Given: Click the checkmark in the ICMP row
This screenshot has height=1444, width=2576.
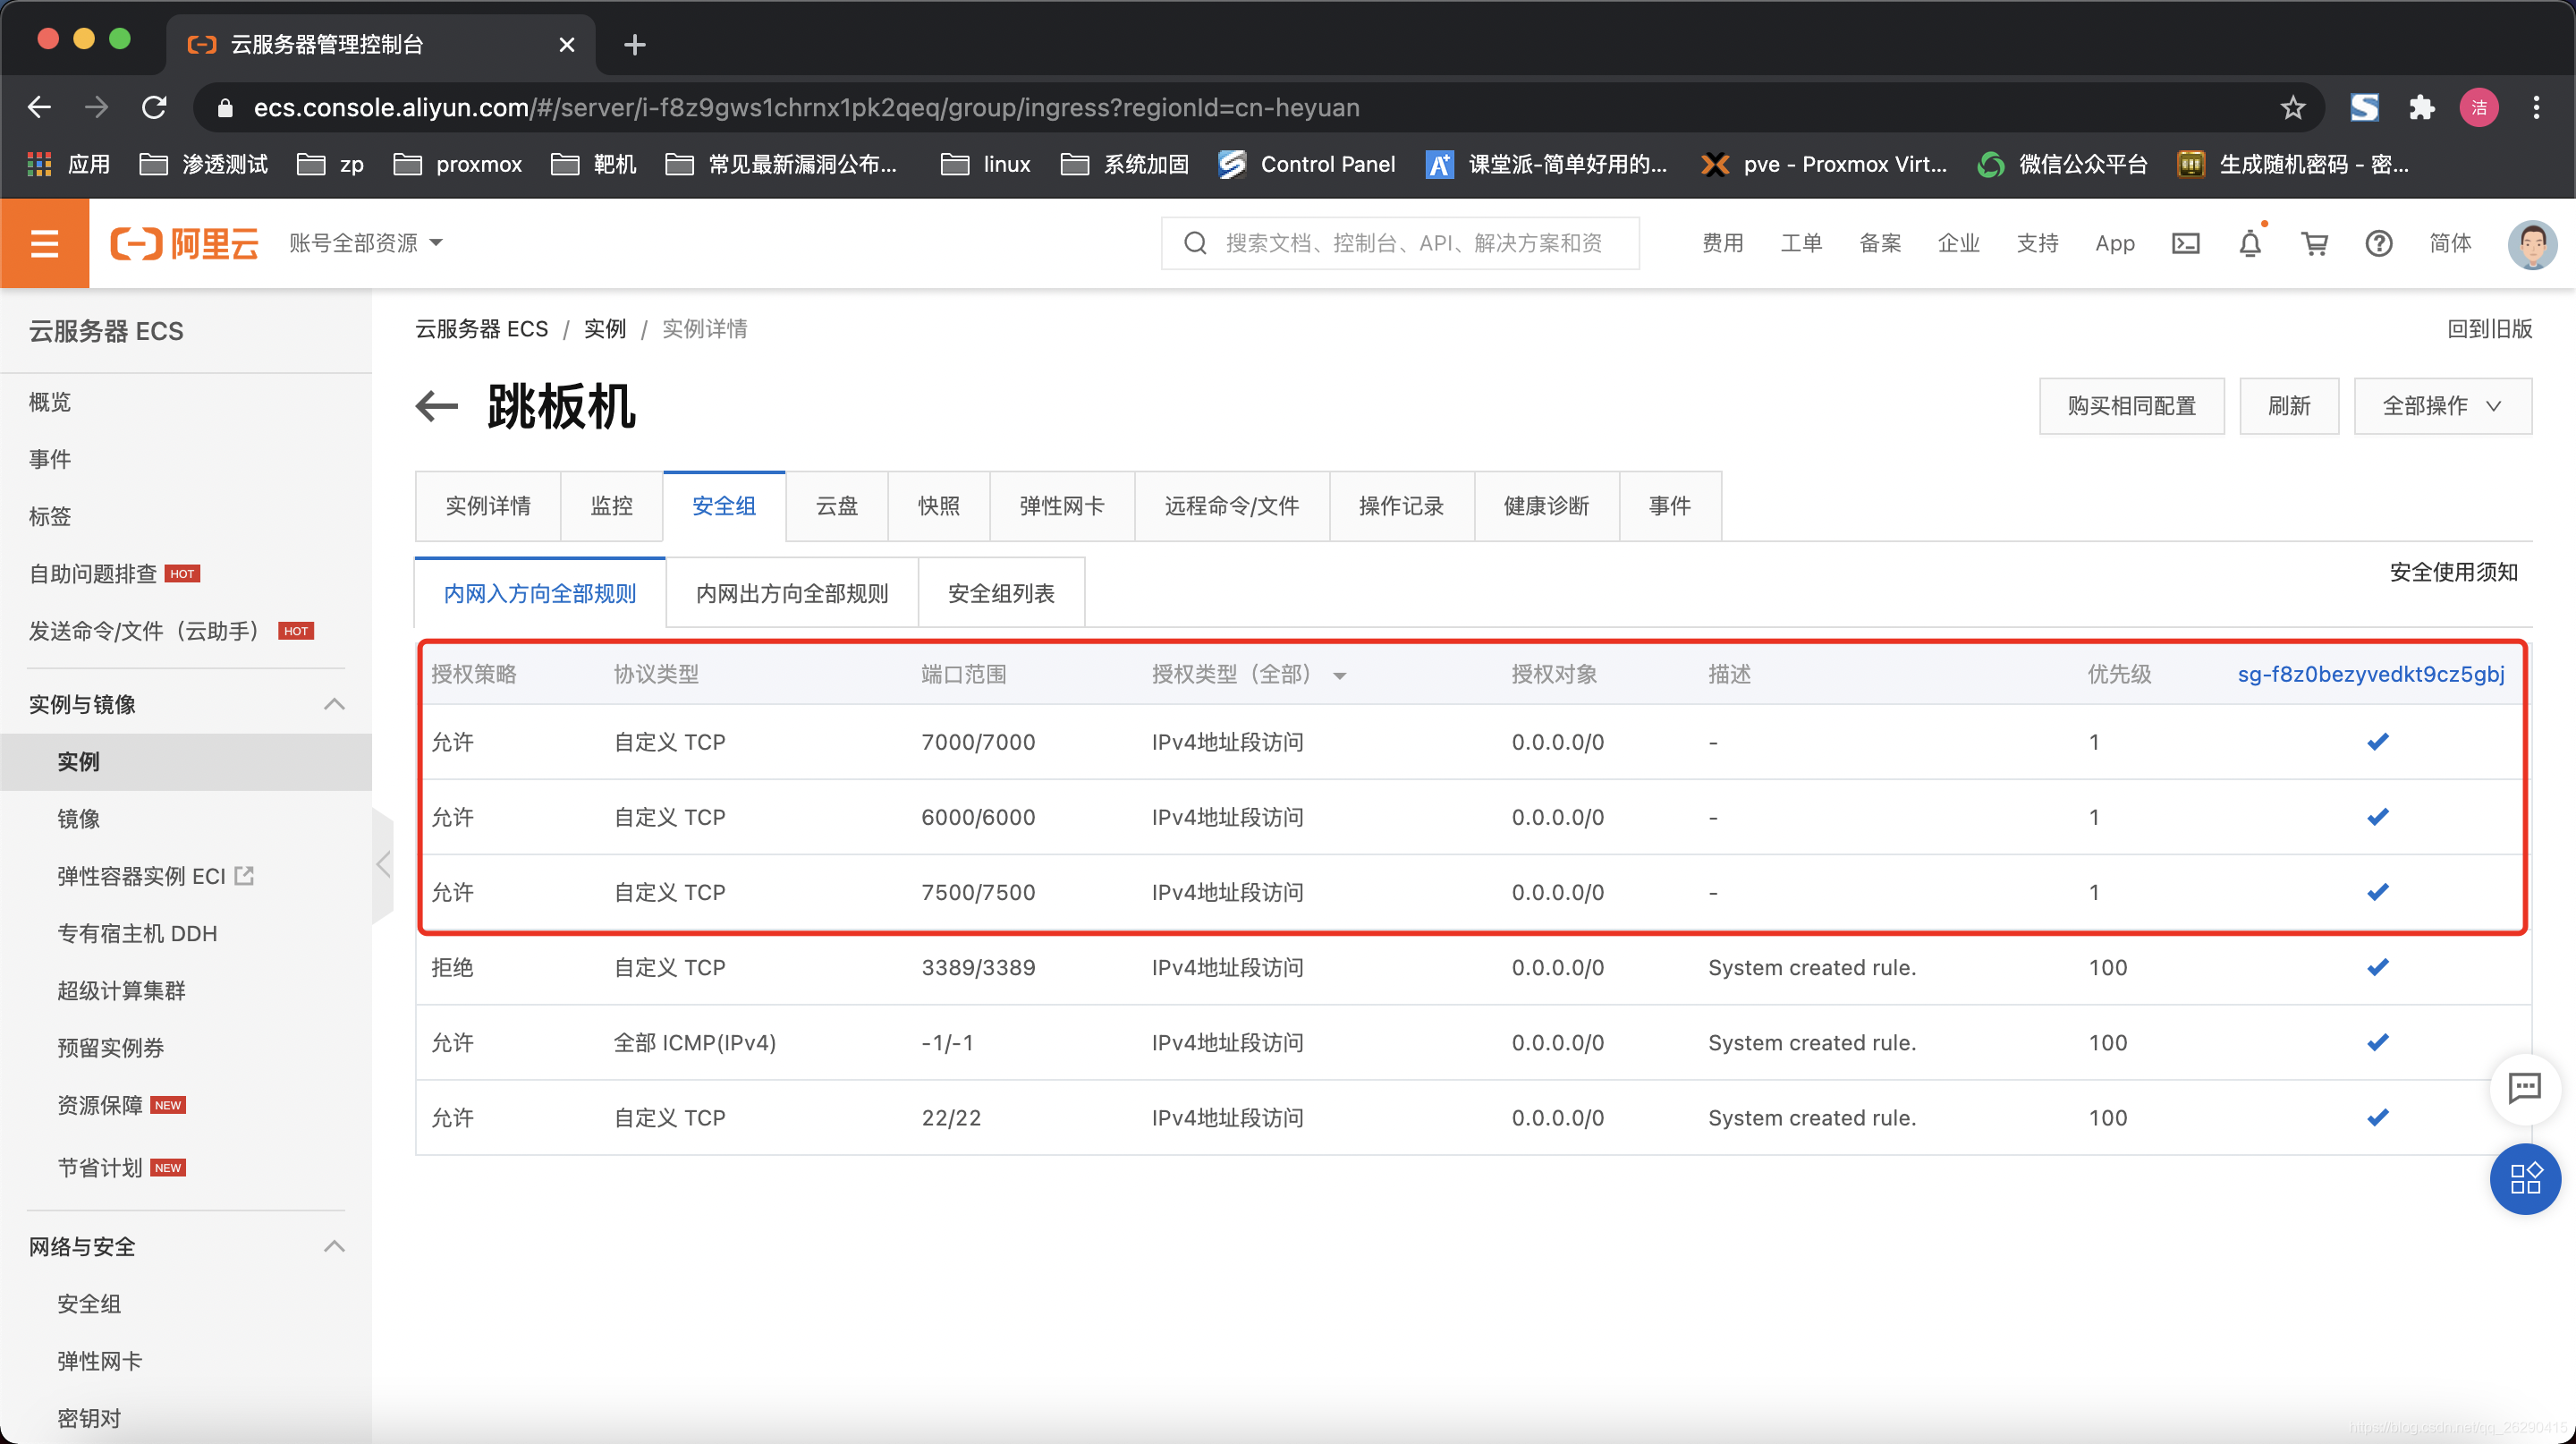Looking at the screenshot, I should coord(2378,1042).
